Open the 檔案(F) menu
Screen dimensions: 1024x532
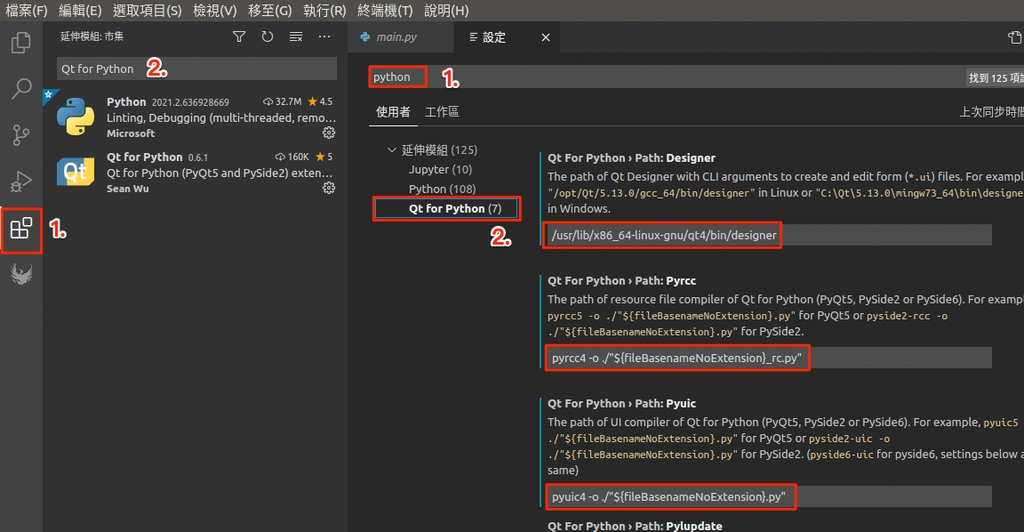(26, 10)
